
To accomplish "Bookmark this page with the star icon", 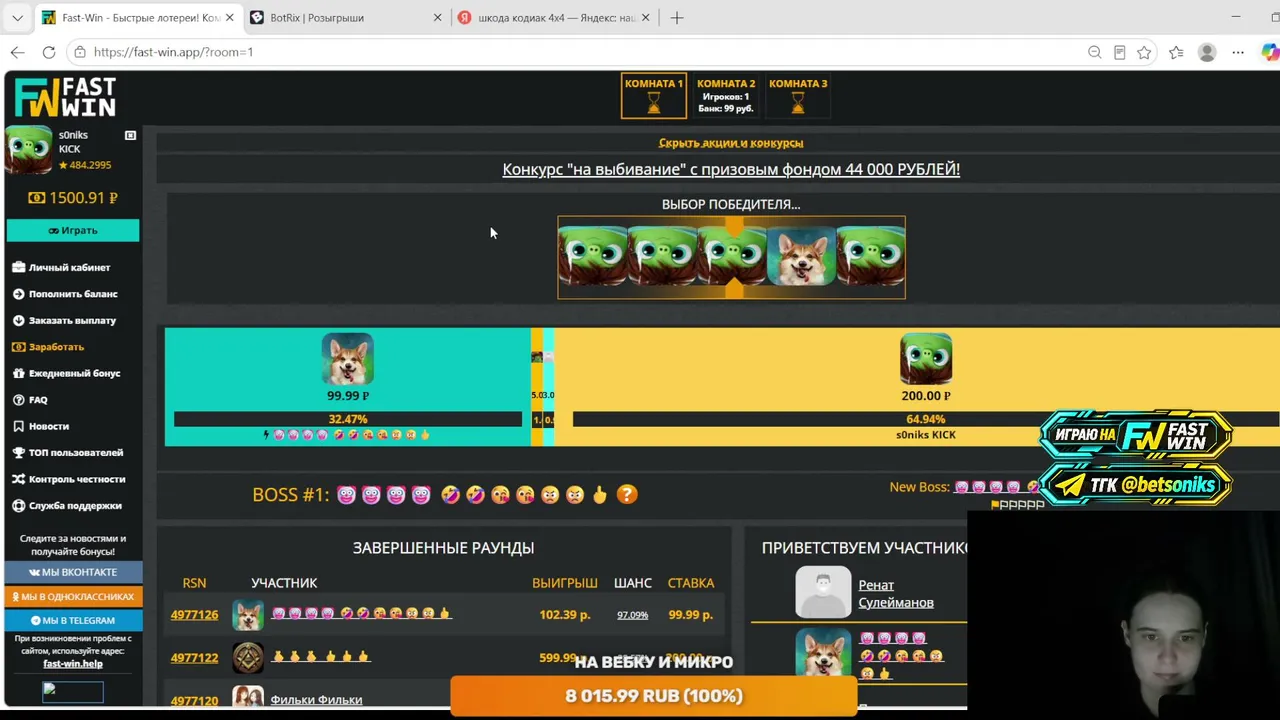I will tap(1145, 52).
